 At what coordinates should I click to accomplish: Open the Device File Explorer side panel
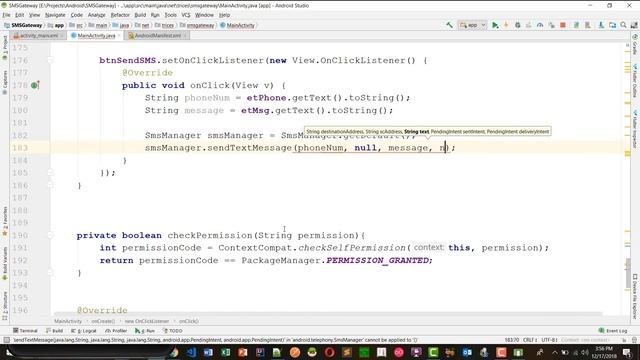tap(635, 296)
